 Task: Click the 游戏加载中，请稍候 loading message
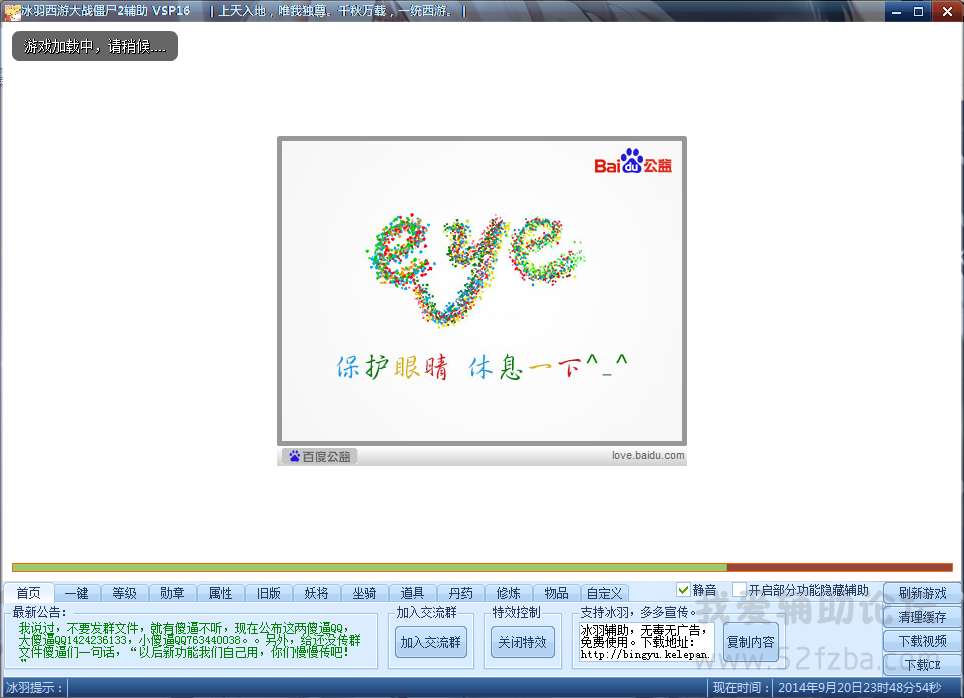pyautogui.click(x=95, y=46)
